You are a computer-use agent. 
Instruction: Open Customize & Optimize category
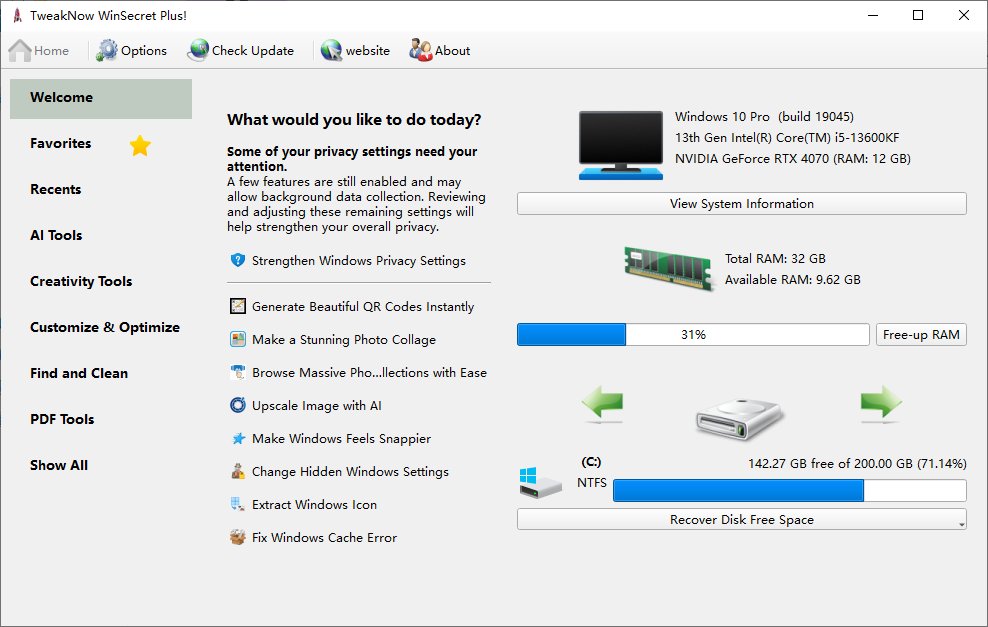pyautogui.click(x=105, y=328)
